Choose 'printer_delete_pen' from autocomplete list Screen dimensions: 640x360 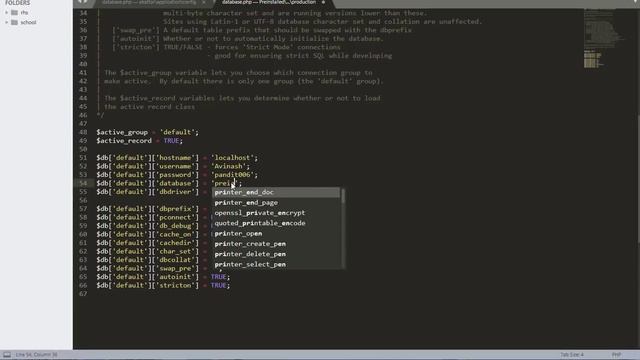pos(276,254)
